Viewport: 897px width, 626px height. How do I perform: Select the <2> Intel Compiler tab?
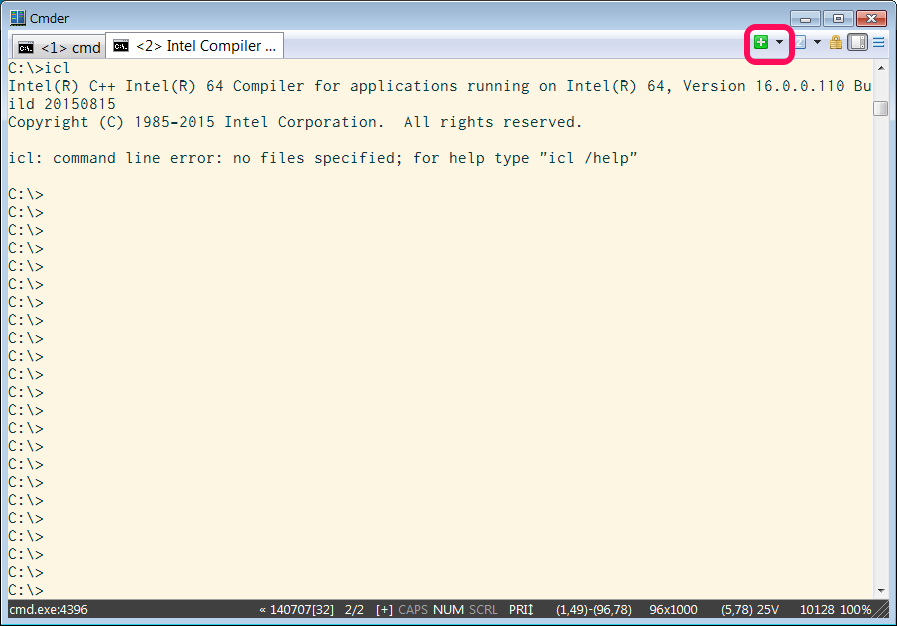195,46
